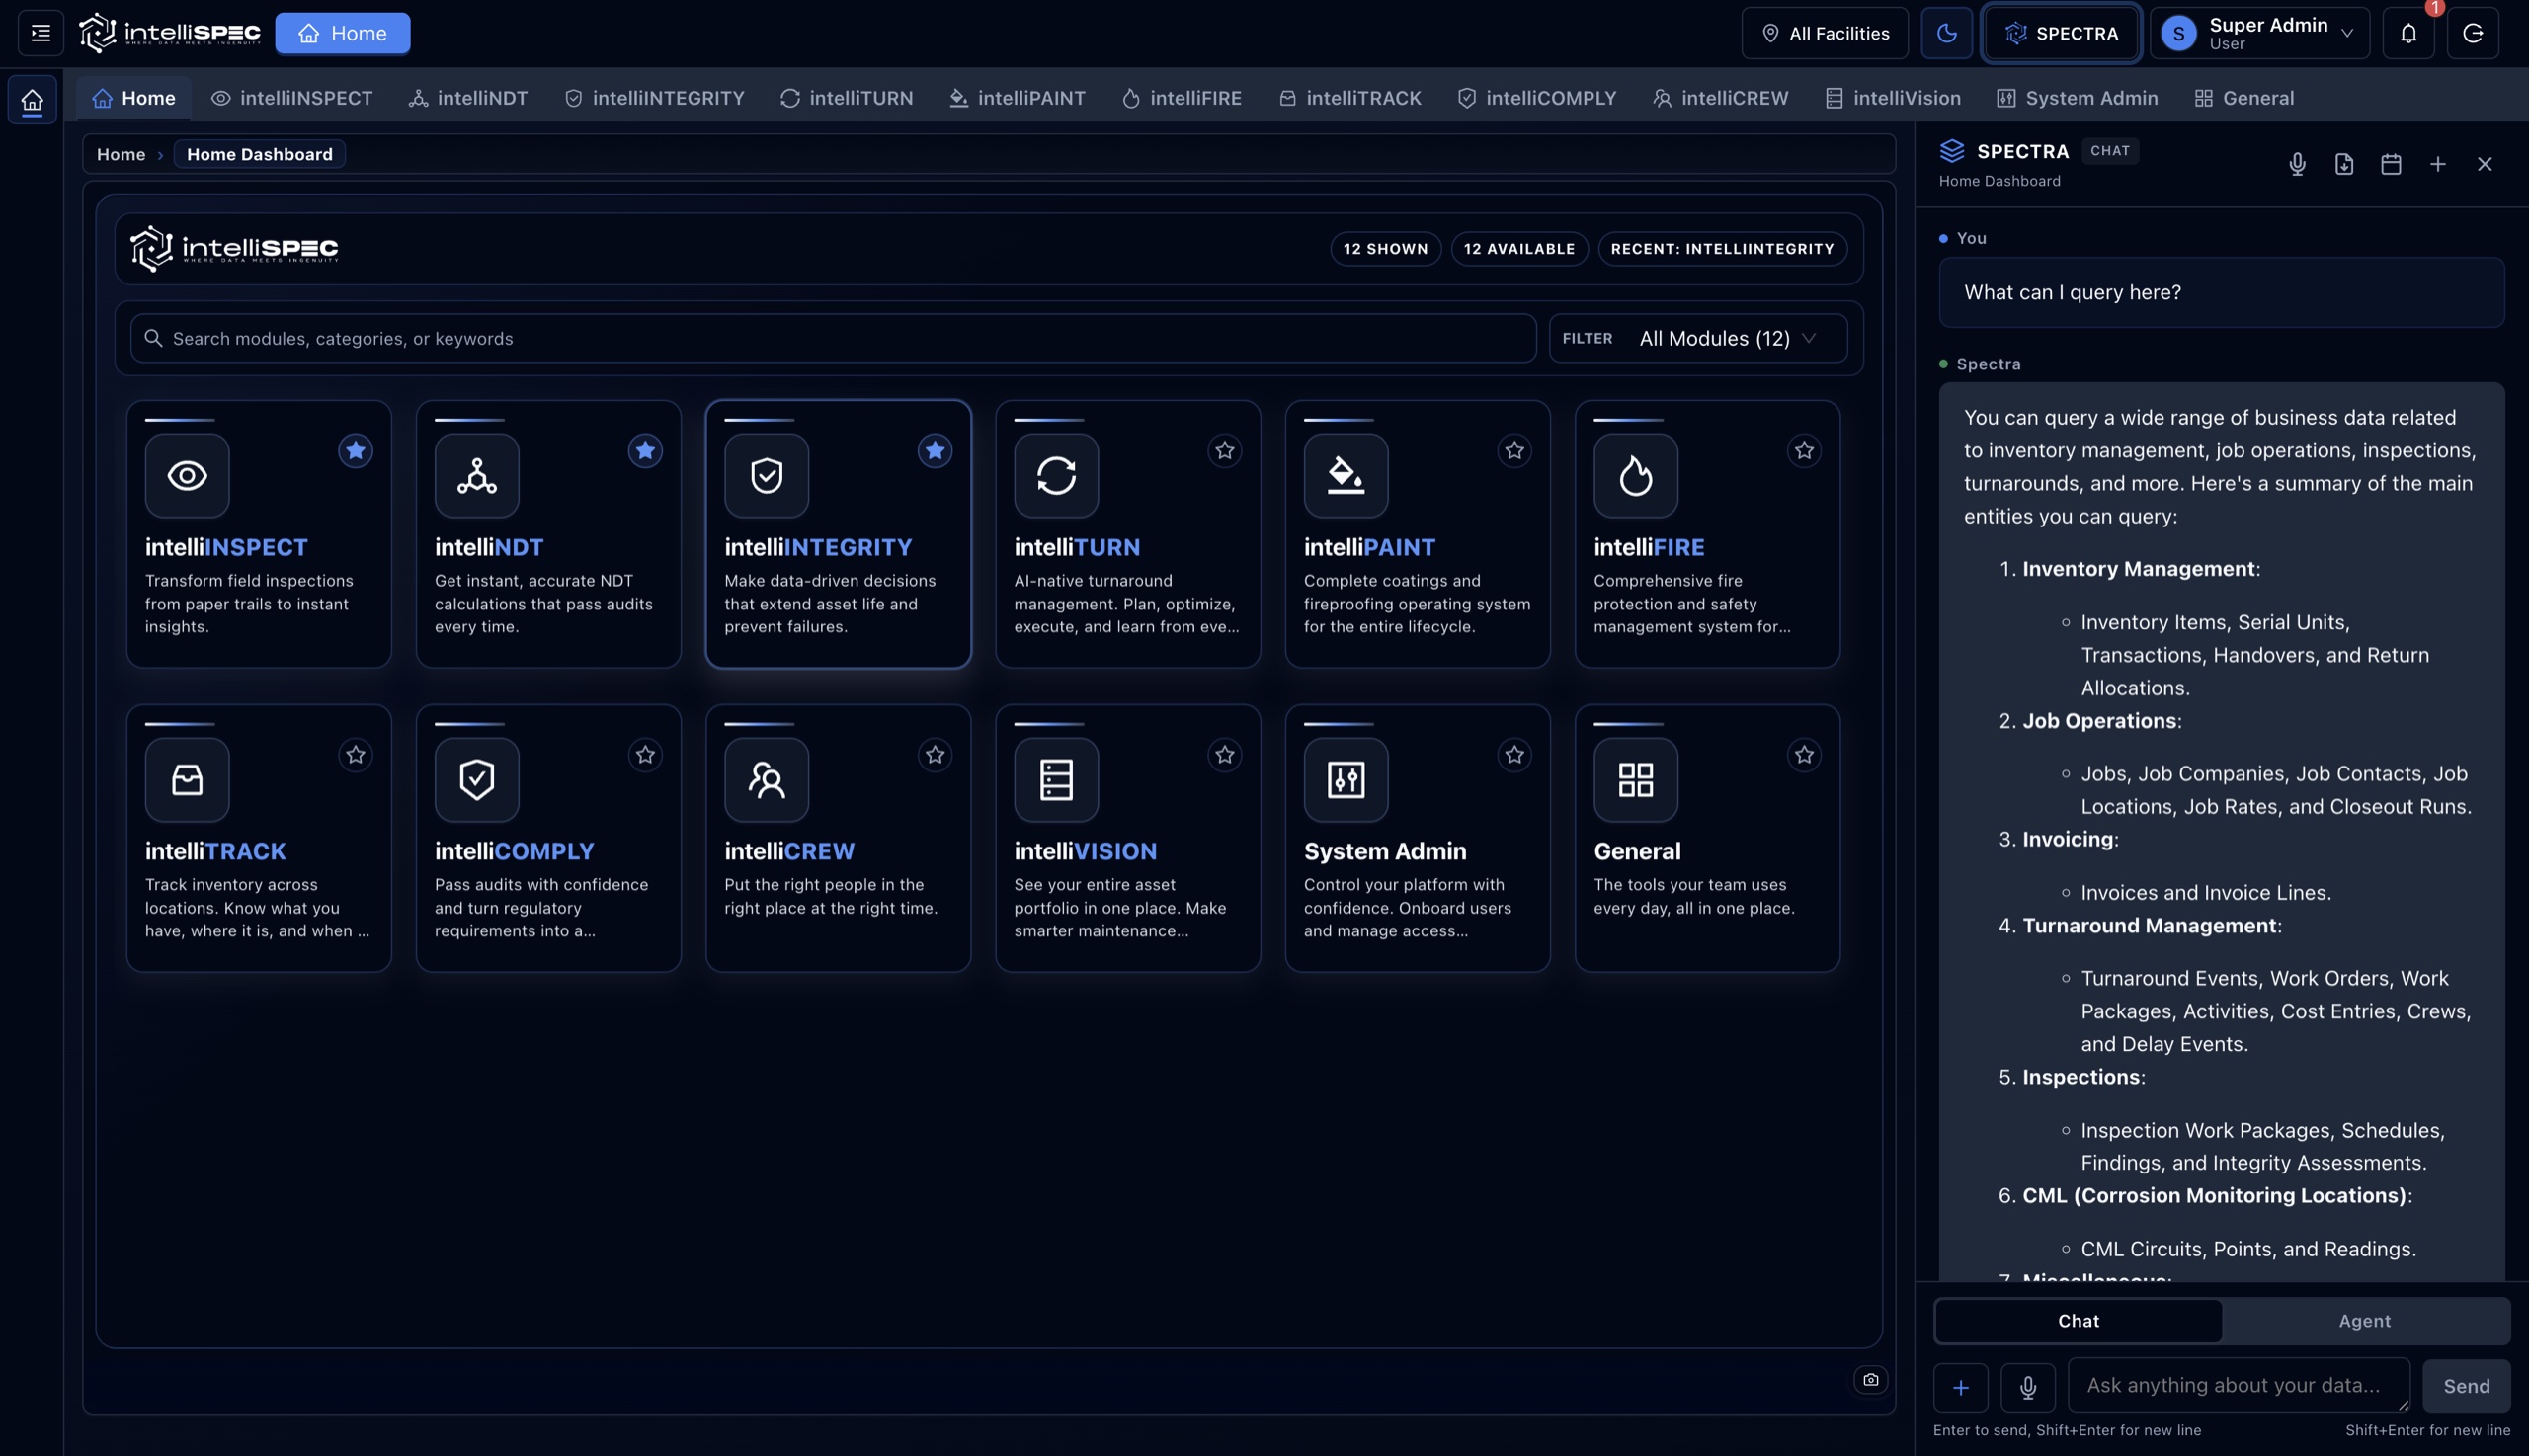Select the Chat mode tab
Screen dimensions: 2529x1456
click(x=2078, y=1321)
